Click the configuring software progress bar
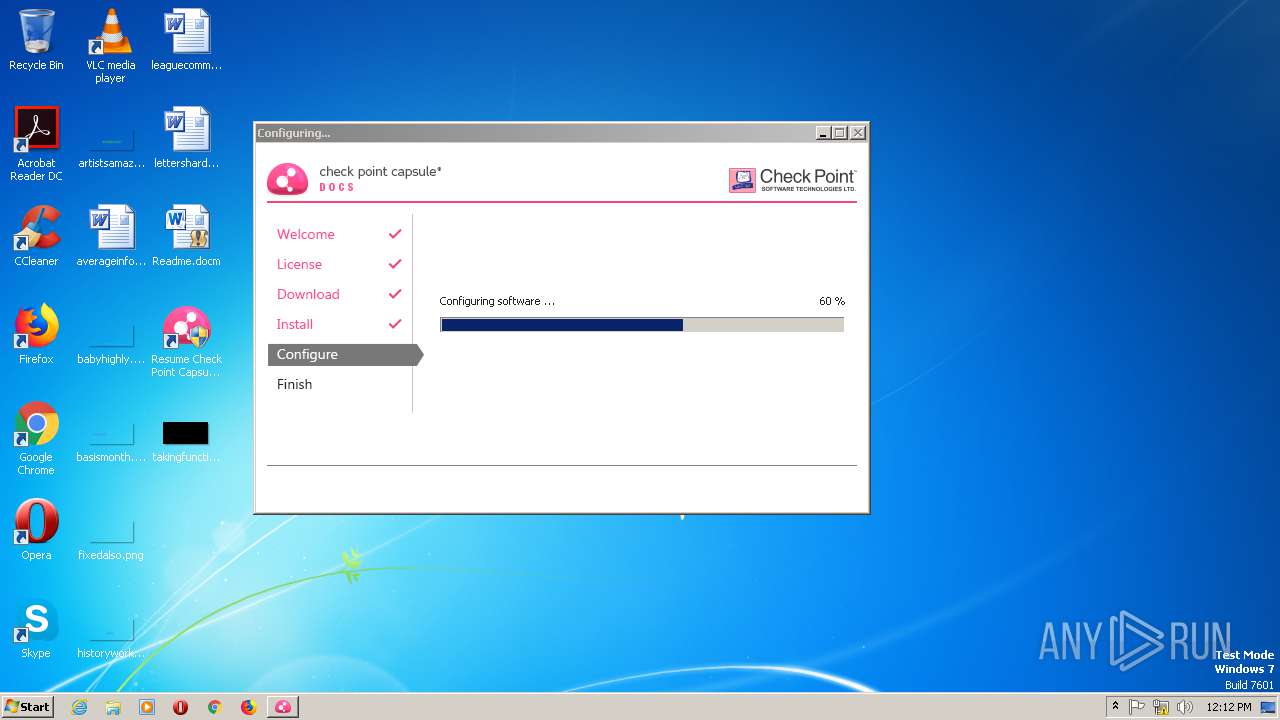Screen dimensions: 1280x720 click(x=642, y=324)
